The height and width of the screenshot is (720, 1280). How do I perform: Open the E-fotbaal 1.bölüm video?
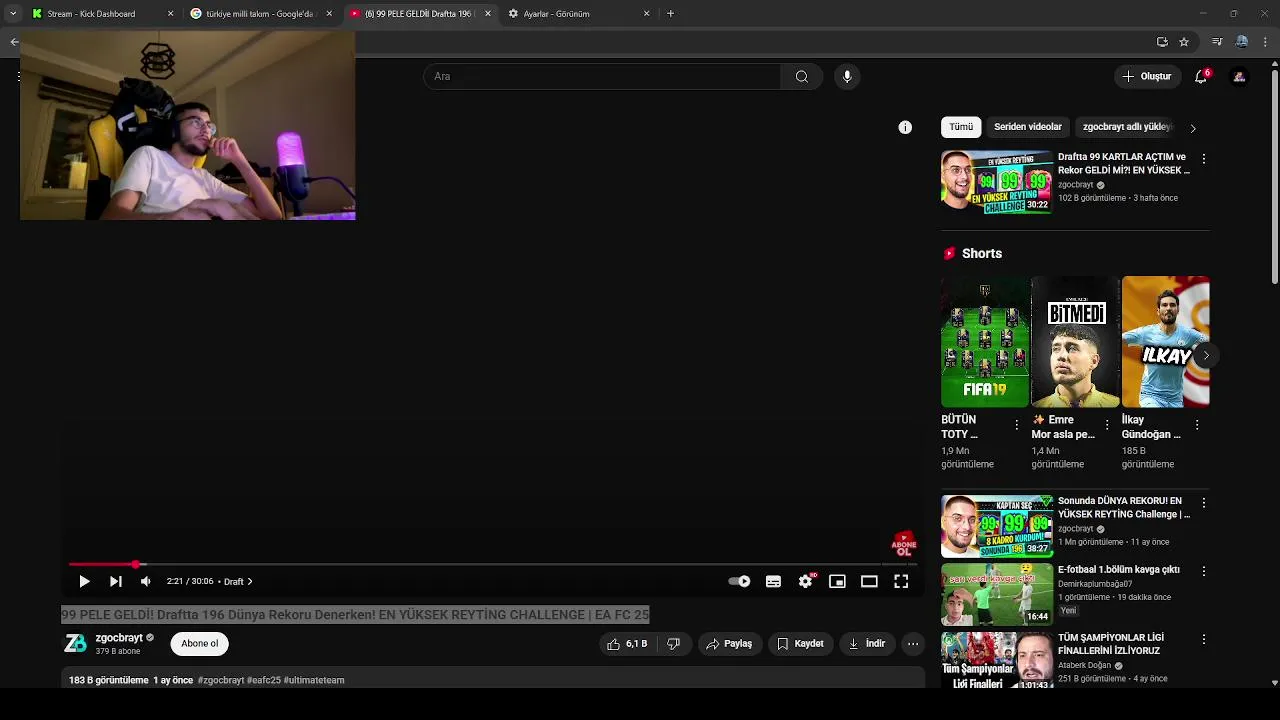(x=997, y=594)
